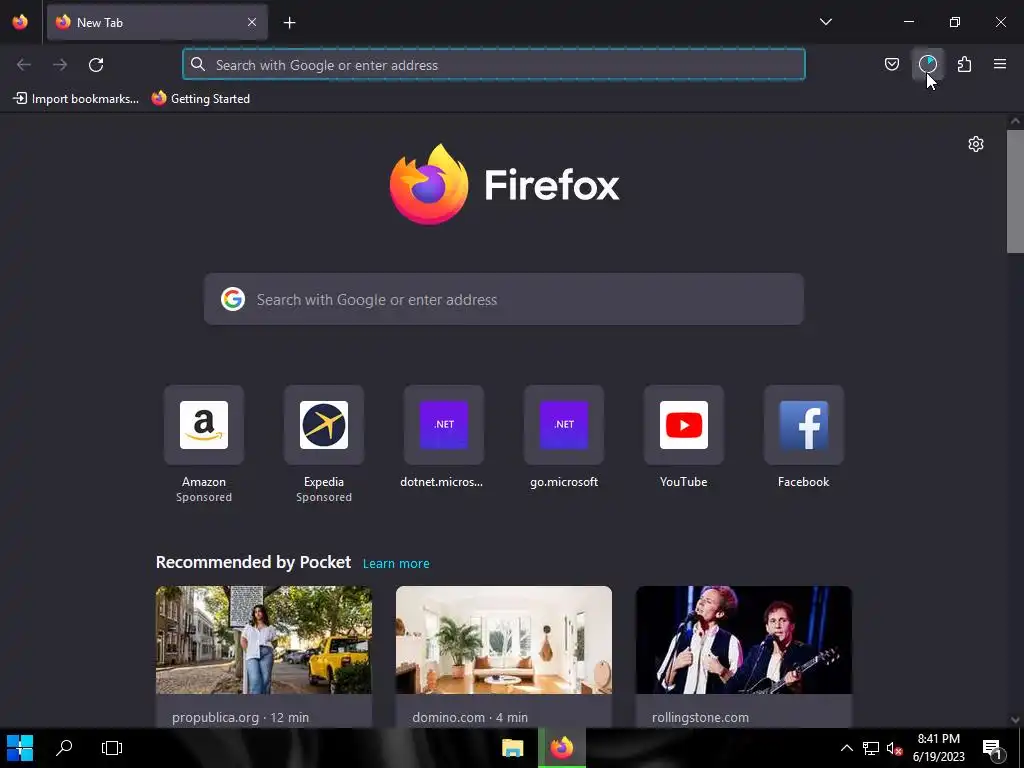Open Firefox View pinned tab icon
Viewport: 1024px width, 768px height.
click(x=20, y=22)
